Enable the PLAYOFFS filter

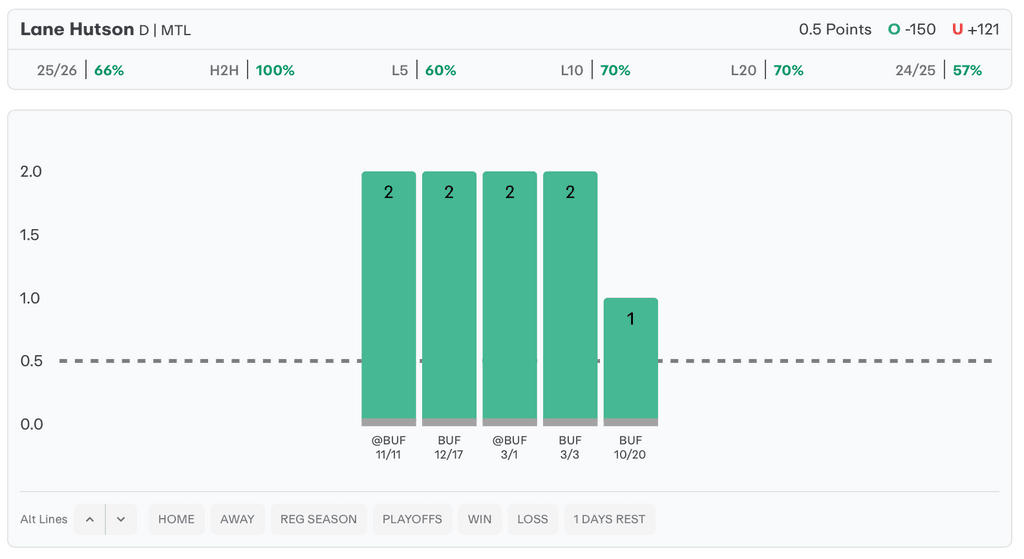pyautogui.click(x=411, y=519)
